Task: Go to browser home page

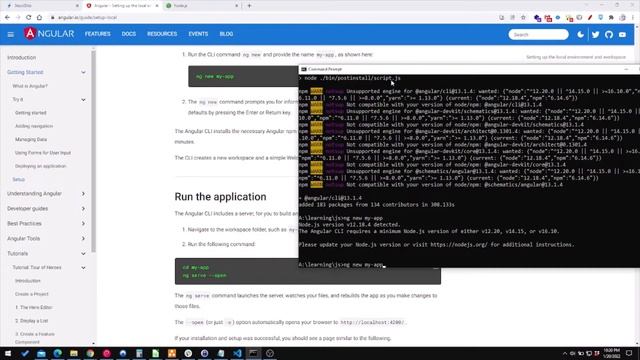Action: tap(39, 18)
